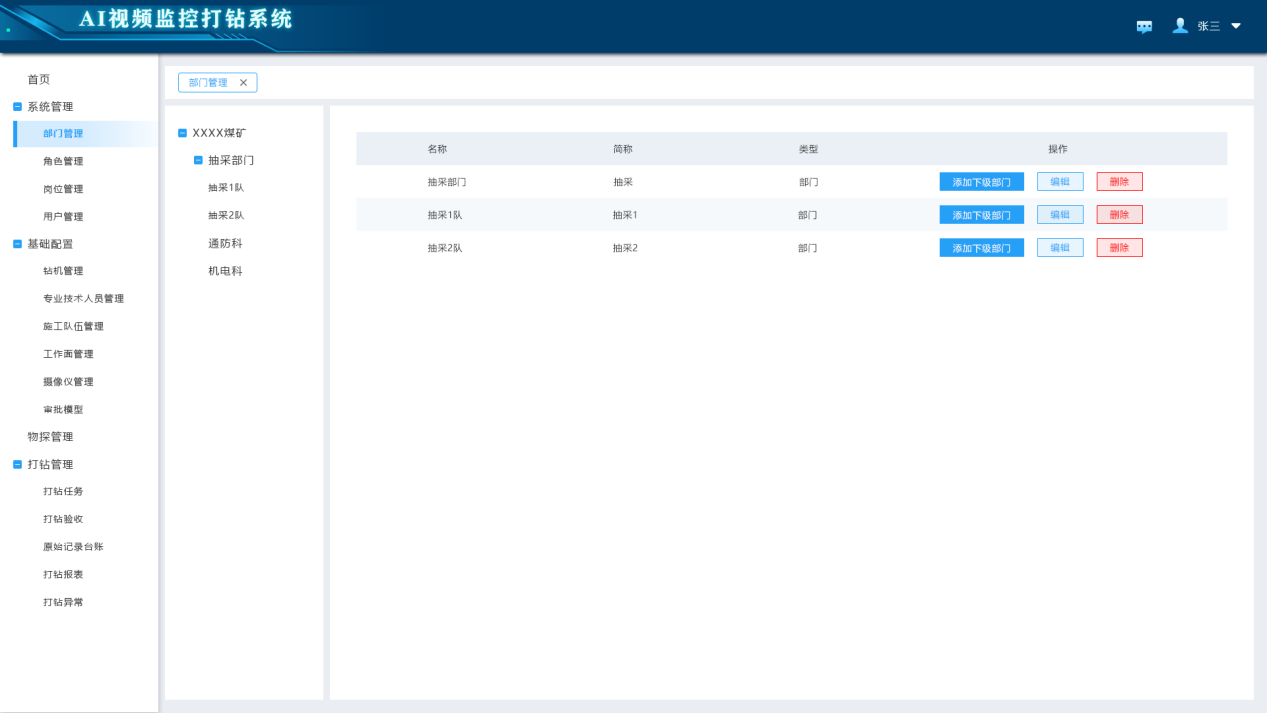Click 添加下级部门 for 抽采部门 row
The width and height of the screenshot is (1267, 713).
(981, 182)
